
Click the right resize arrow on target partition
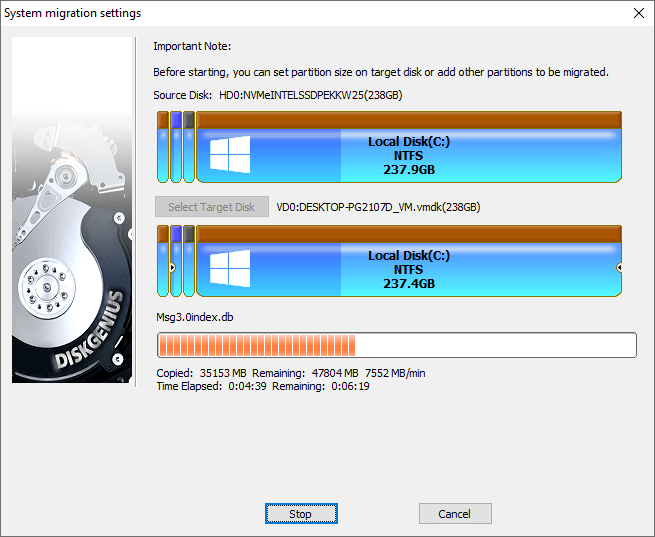click(x=619, y=268)
